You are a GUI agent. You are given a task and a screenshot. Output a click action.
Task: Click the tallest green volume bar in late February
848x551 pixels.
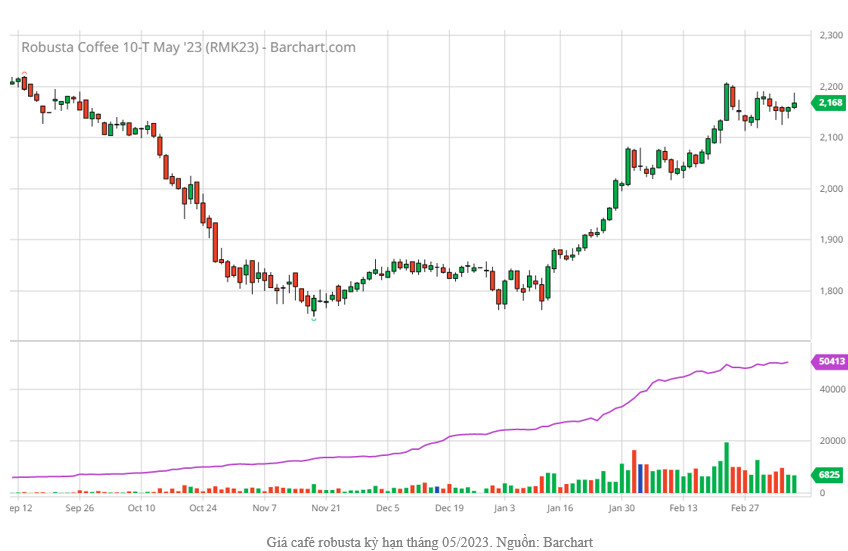click(726, 467)
